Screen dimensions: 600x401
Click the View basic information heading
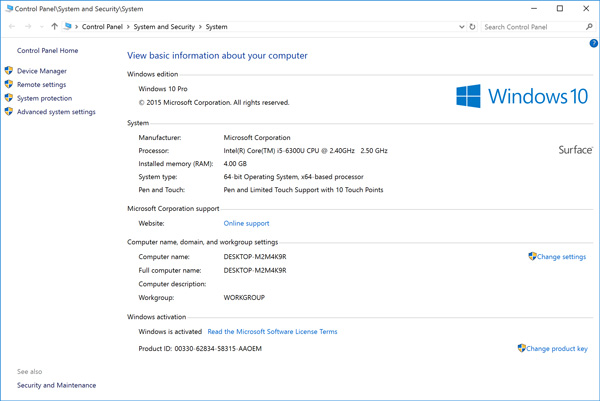pos(217,56)
